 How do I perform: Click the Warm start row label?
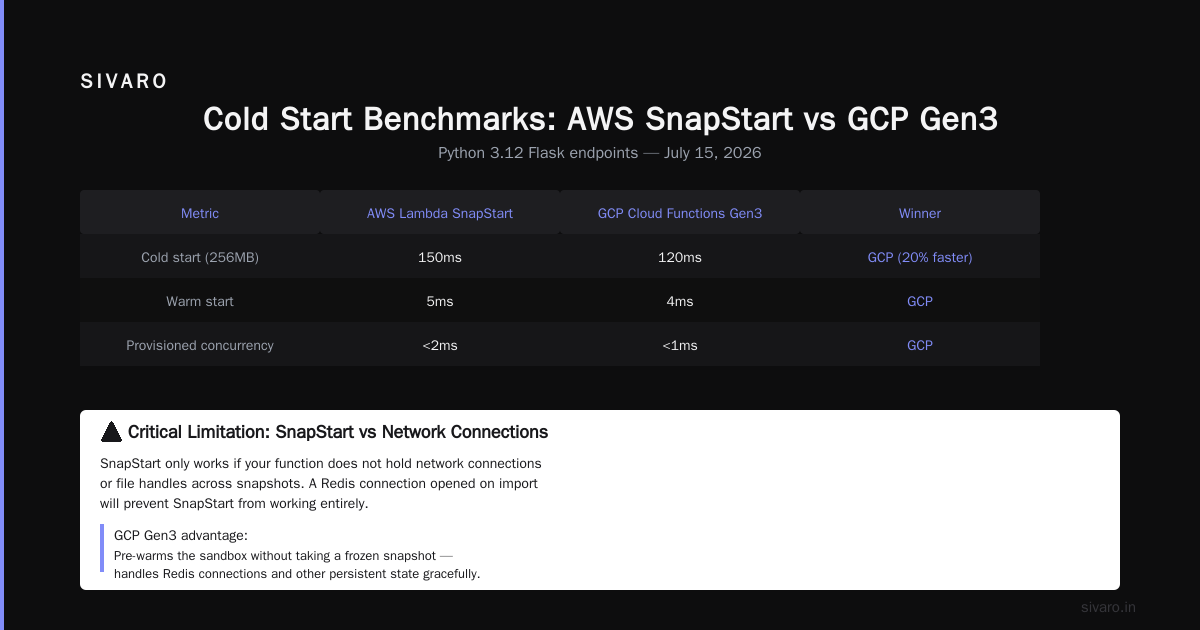pyautogui.click(x=200, y=301)
